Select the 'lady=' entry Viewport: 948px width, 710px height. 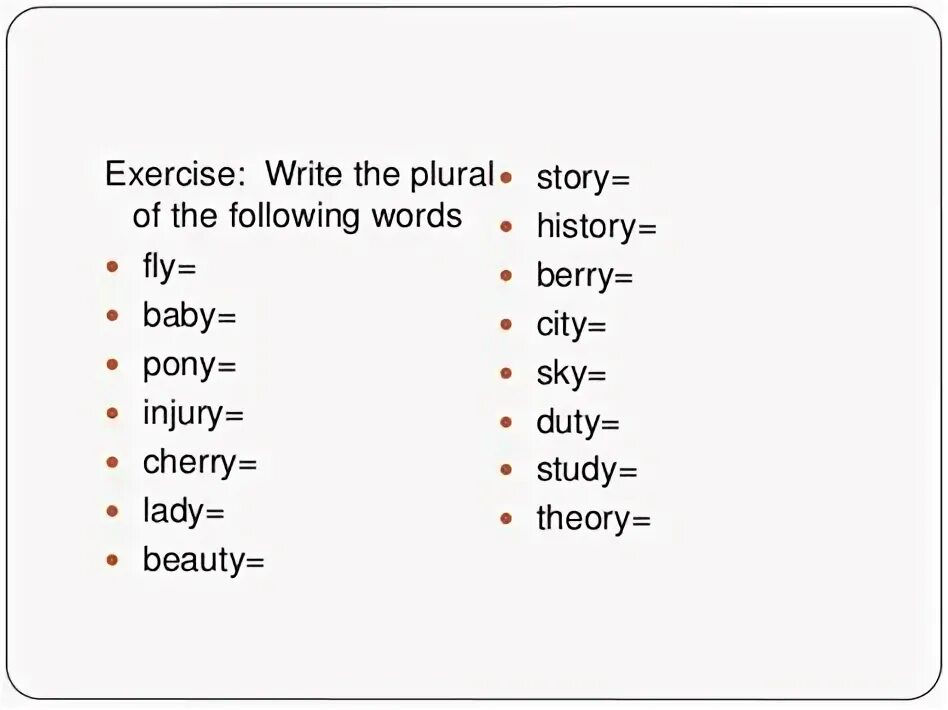point(184,511)
